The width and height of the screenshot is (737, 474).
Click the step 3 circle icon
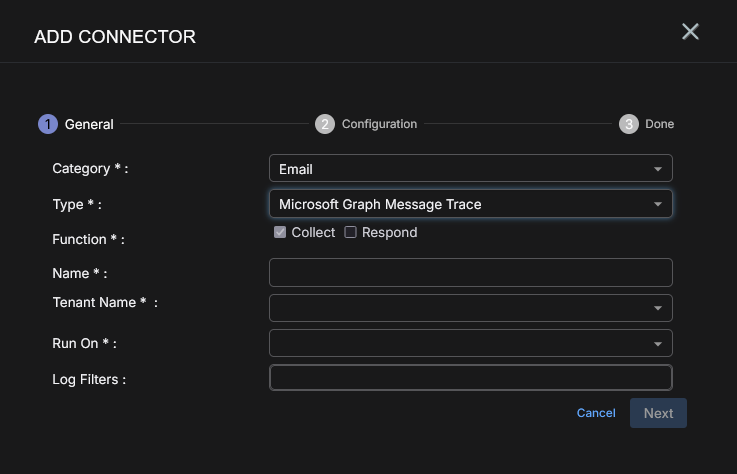point(628,124)
